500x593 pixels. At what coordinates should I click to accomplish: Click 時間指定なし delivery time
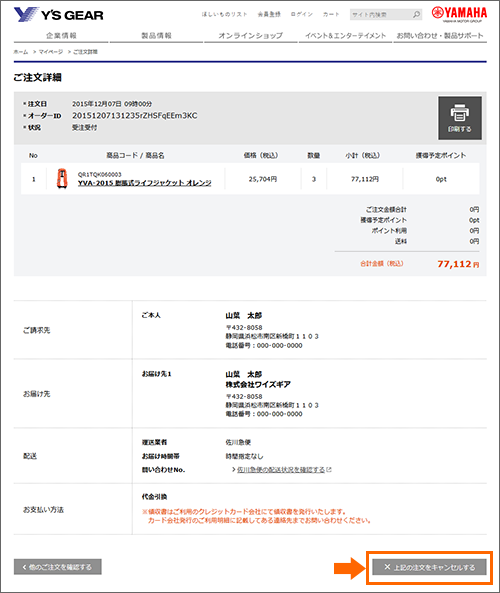pyautogui.click(x=244, y=456)
